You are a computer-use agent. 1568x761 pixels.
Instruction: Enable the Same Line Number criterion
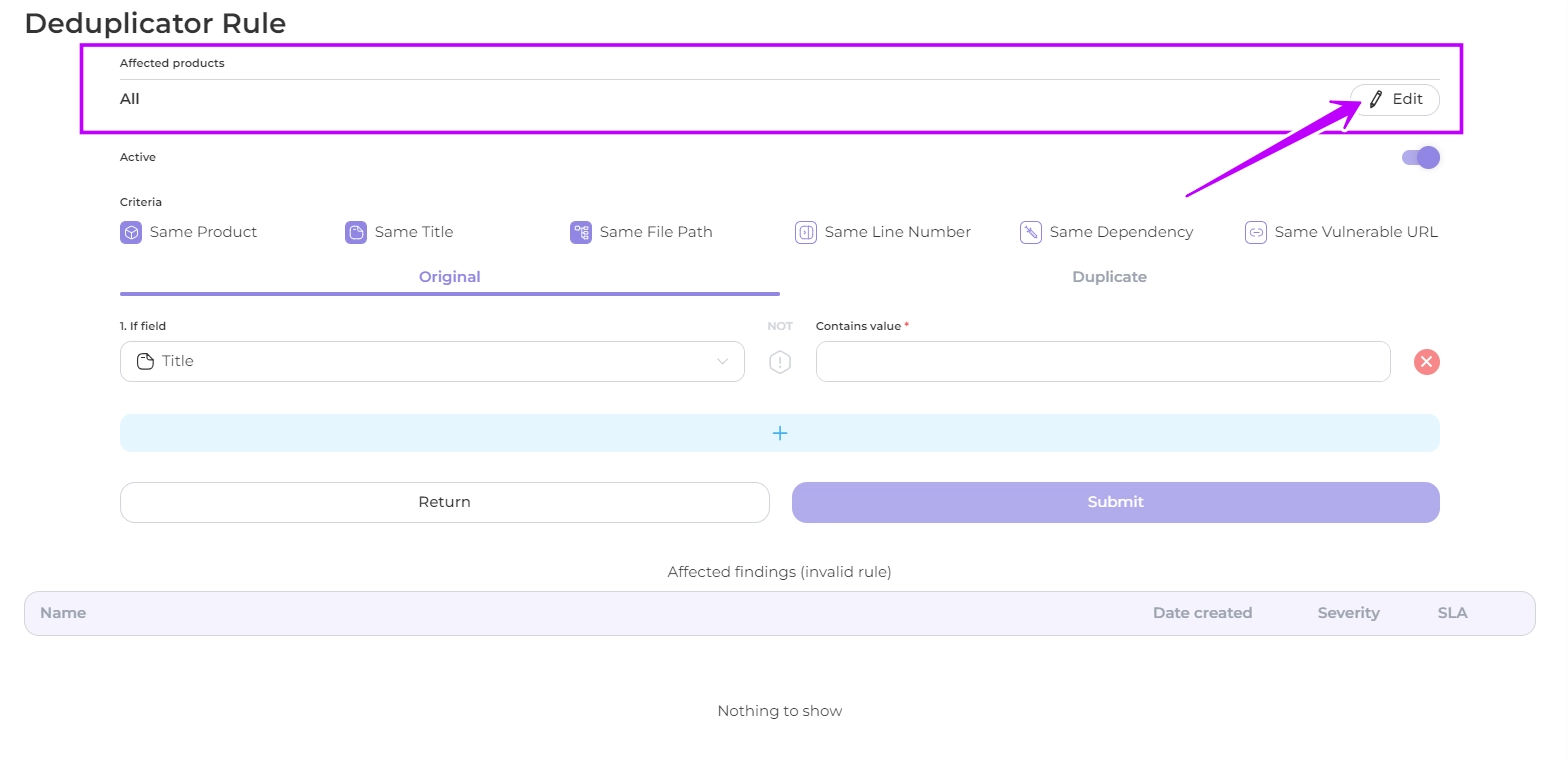click(806, 232)
